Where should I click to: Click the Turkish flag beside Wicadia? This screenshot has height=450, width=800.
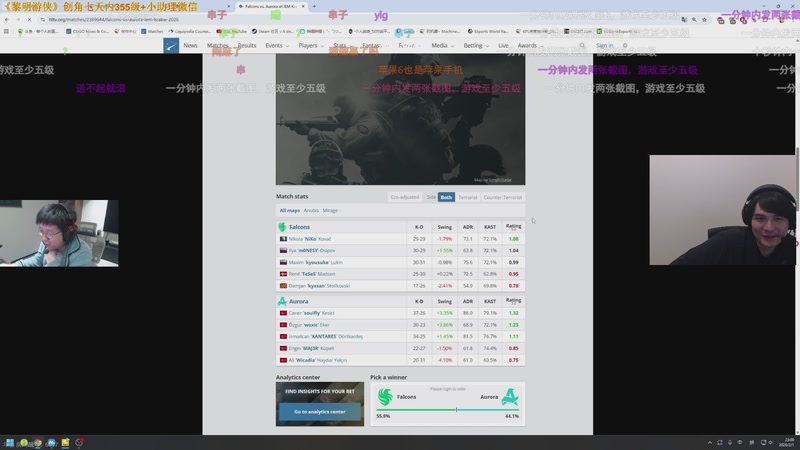[x=283, y=360]
